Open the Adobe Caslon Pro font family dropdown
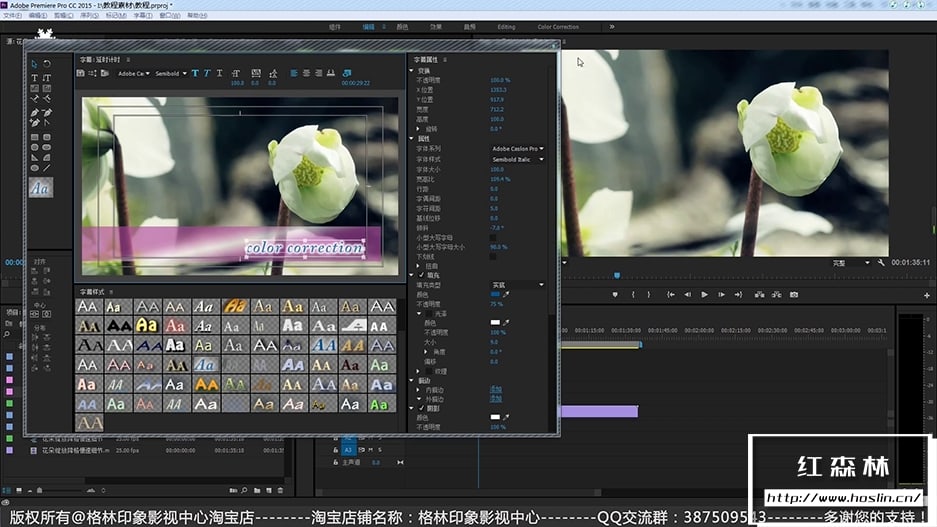This screenshot has width=937, height=527. tap(518, 149)
